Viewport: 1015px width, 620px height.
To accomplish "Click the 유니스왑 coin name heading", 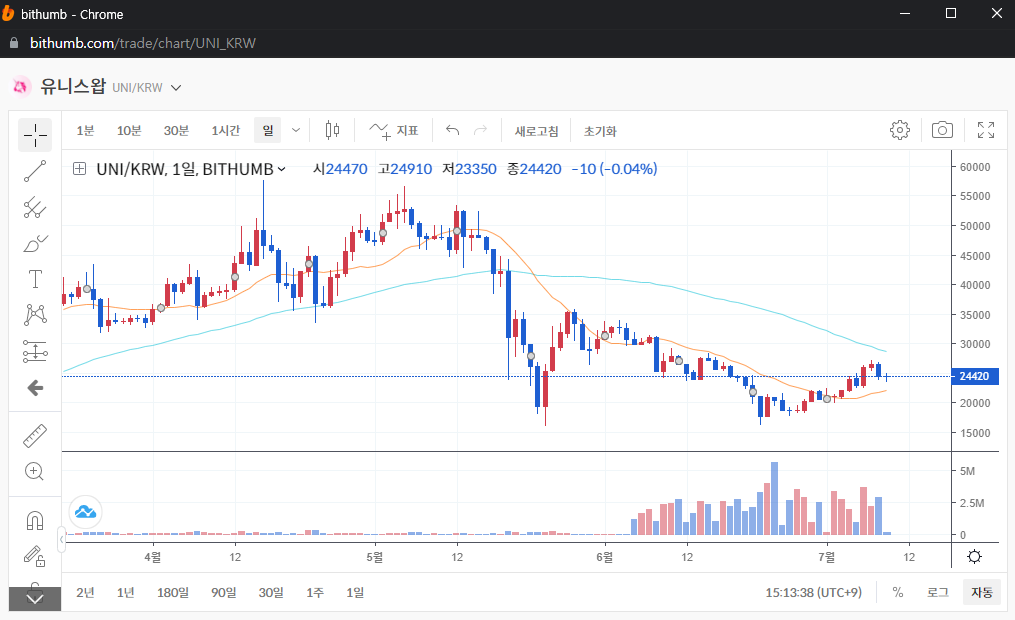I will pyautogui.click(x=72, y=86).
